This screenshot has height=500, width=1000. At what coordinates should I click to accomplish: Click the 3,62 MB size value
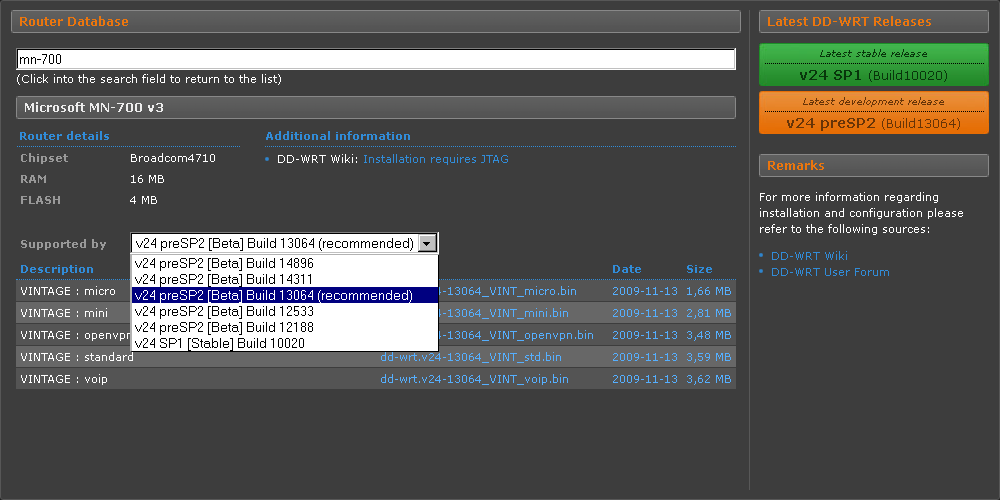pyautogui.click(x=709, y=379)
